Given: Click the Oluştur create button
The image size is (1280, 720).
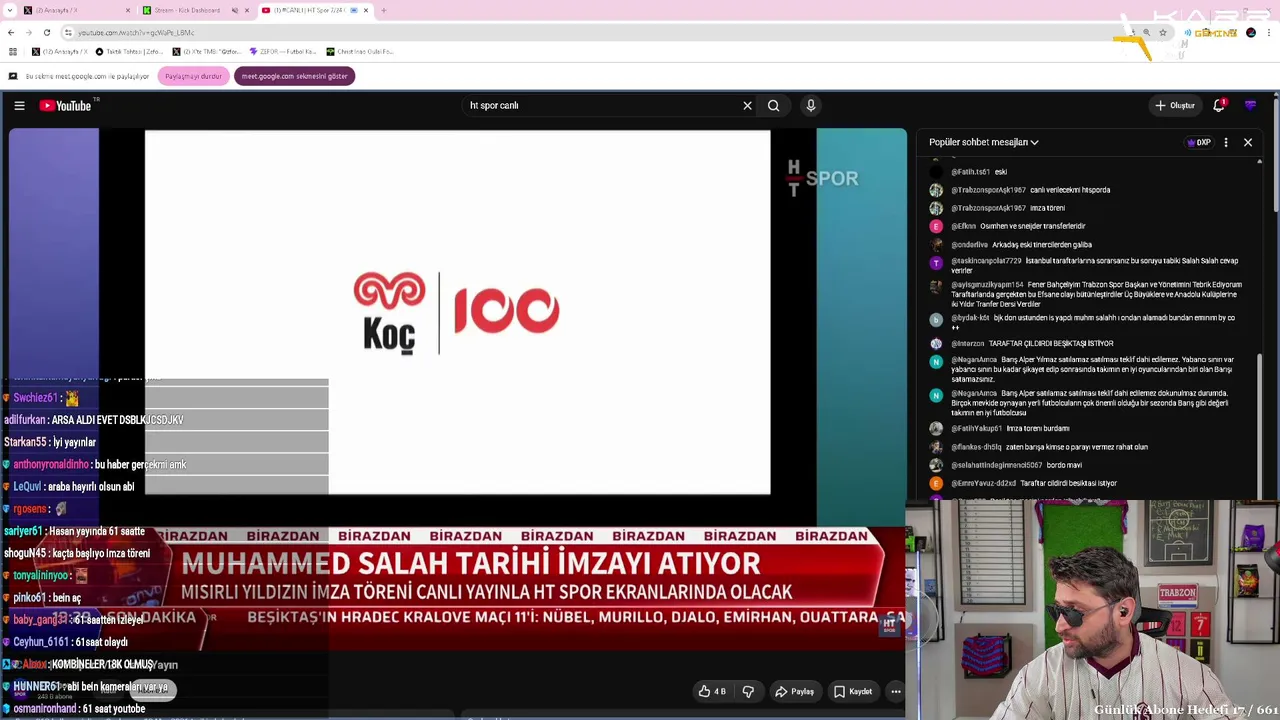Looking at the screenshot, I should point(1175,105).
